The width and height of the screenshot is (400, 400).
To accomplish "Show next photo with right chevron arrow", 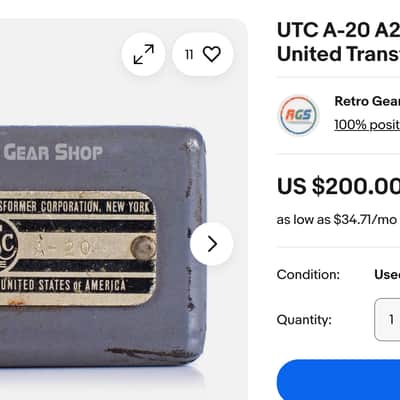I will tap(211, 244).
